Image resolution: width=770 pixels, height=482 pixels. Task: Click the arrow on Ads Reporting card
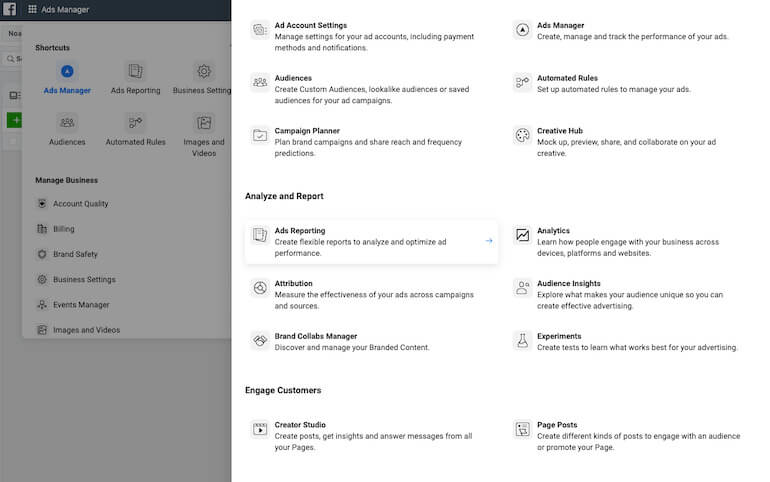tap(489, 241)
